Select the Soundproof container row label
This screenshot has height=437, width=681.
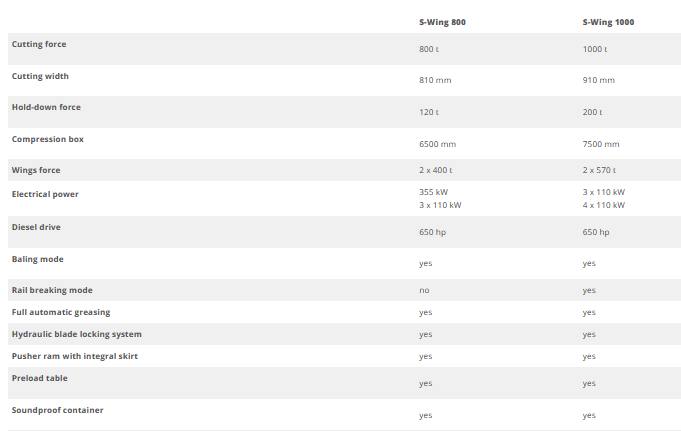tap(57, 410)
